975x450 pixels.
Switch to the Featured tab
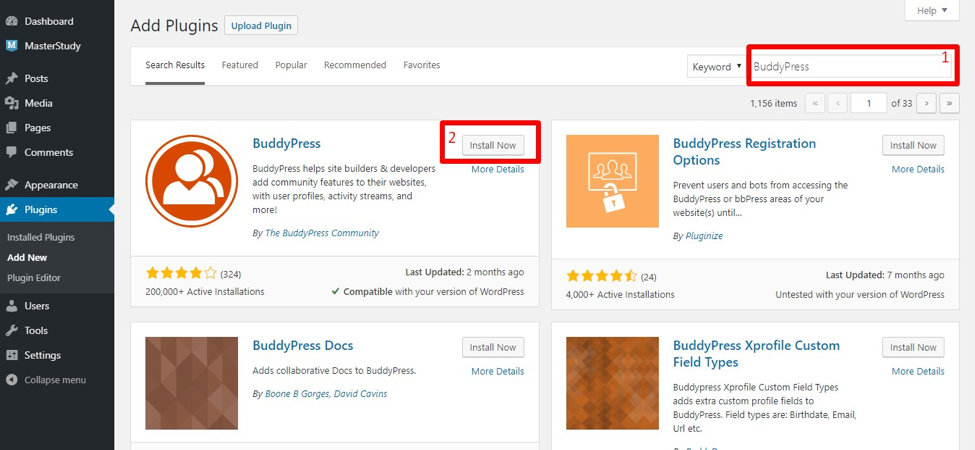click(x=240, y=65)
